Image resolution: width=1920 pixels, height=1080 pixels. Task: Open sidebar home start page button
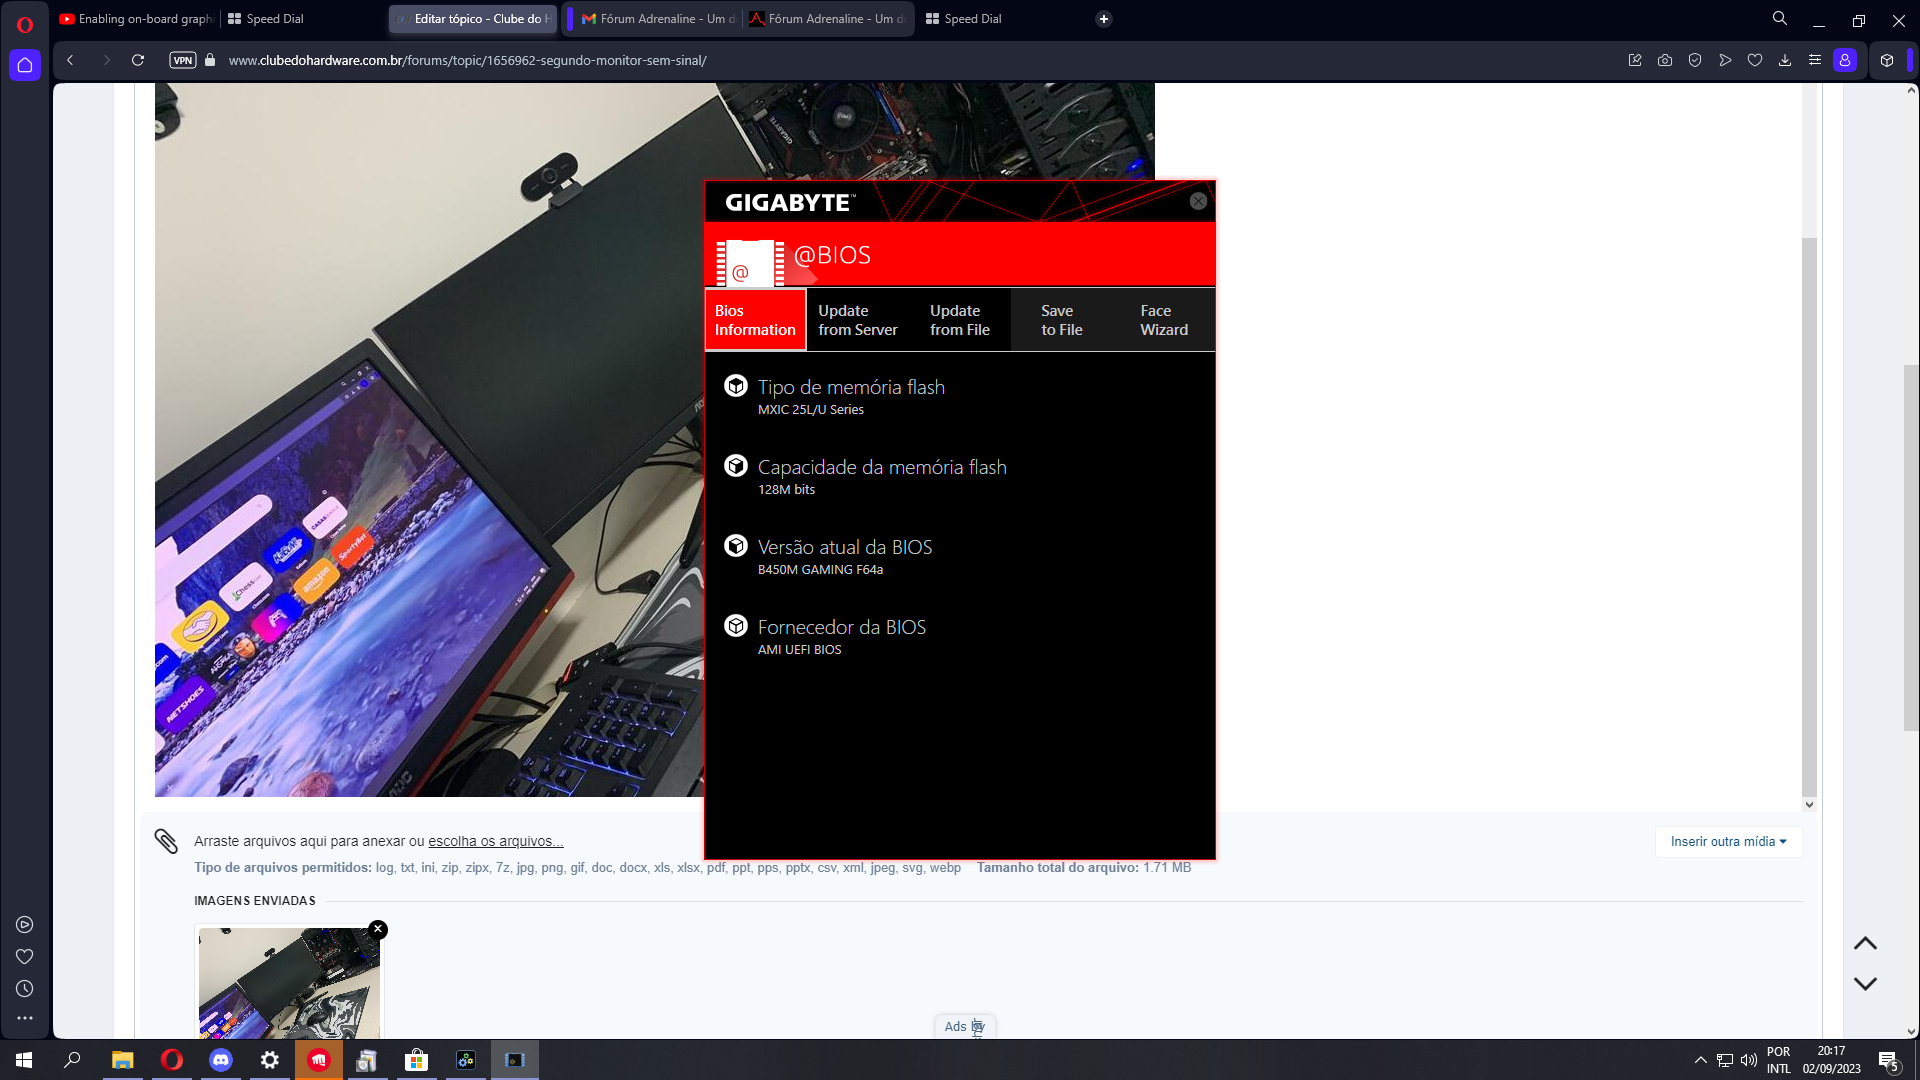[25, 65]
